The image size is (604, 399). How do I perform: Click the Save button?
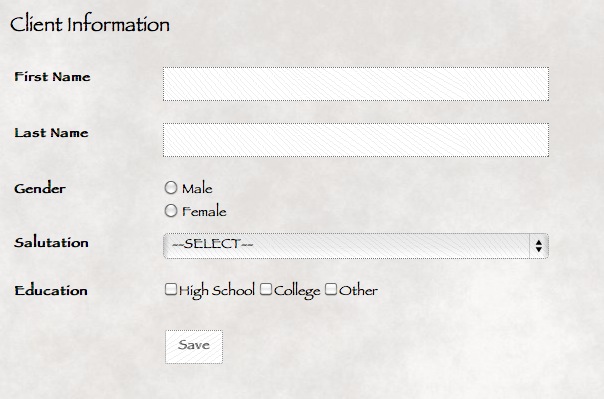coord(194,347)
